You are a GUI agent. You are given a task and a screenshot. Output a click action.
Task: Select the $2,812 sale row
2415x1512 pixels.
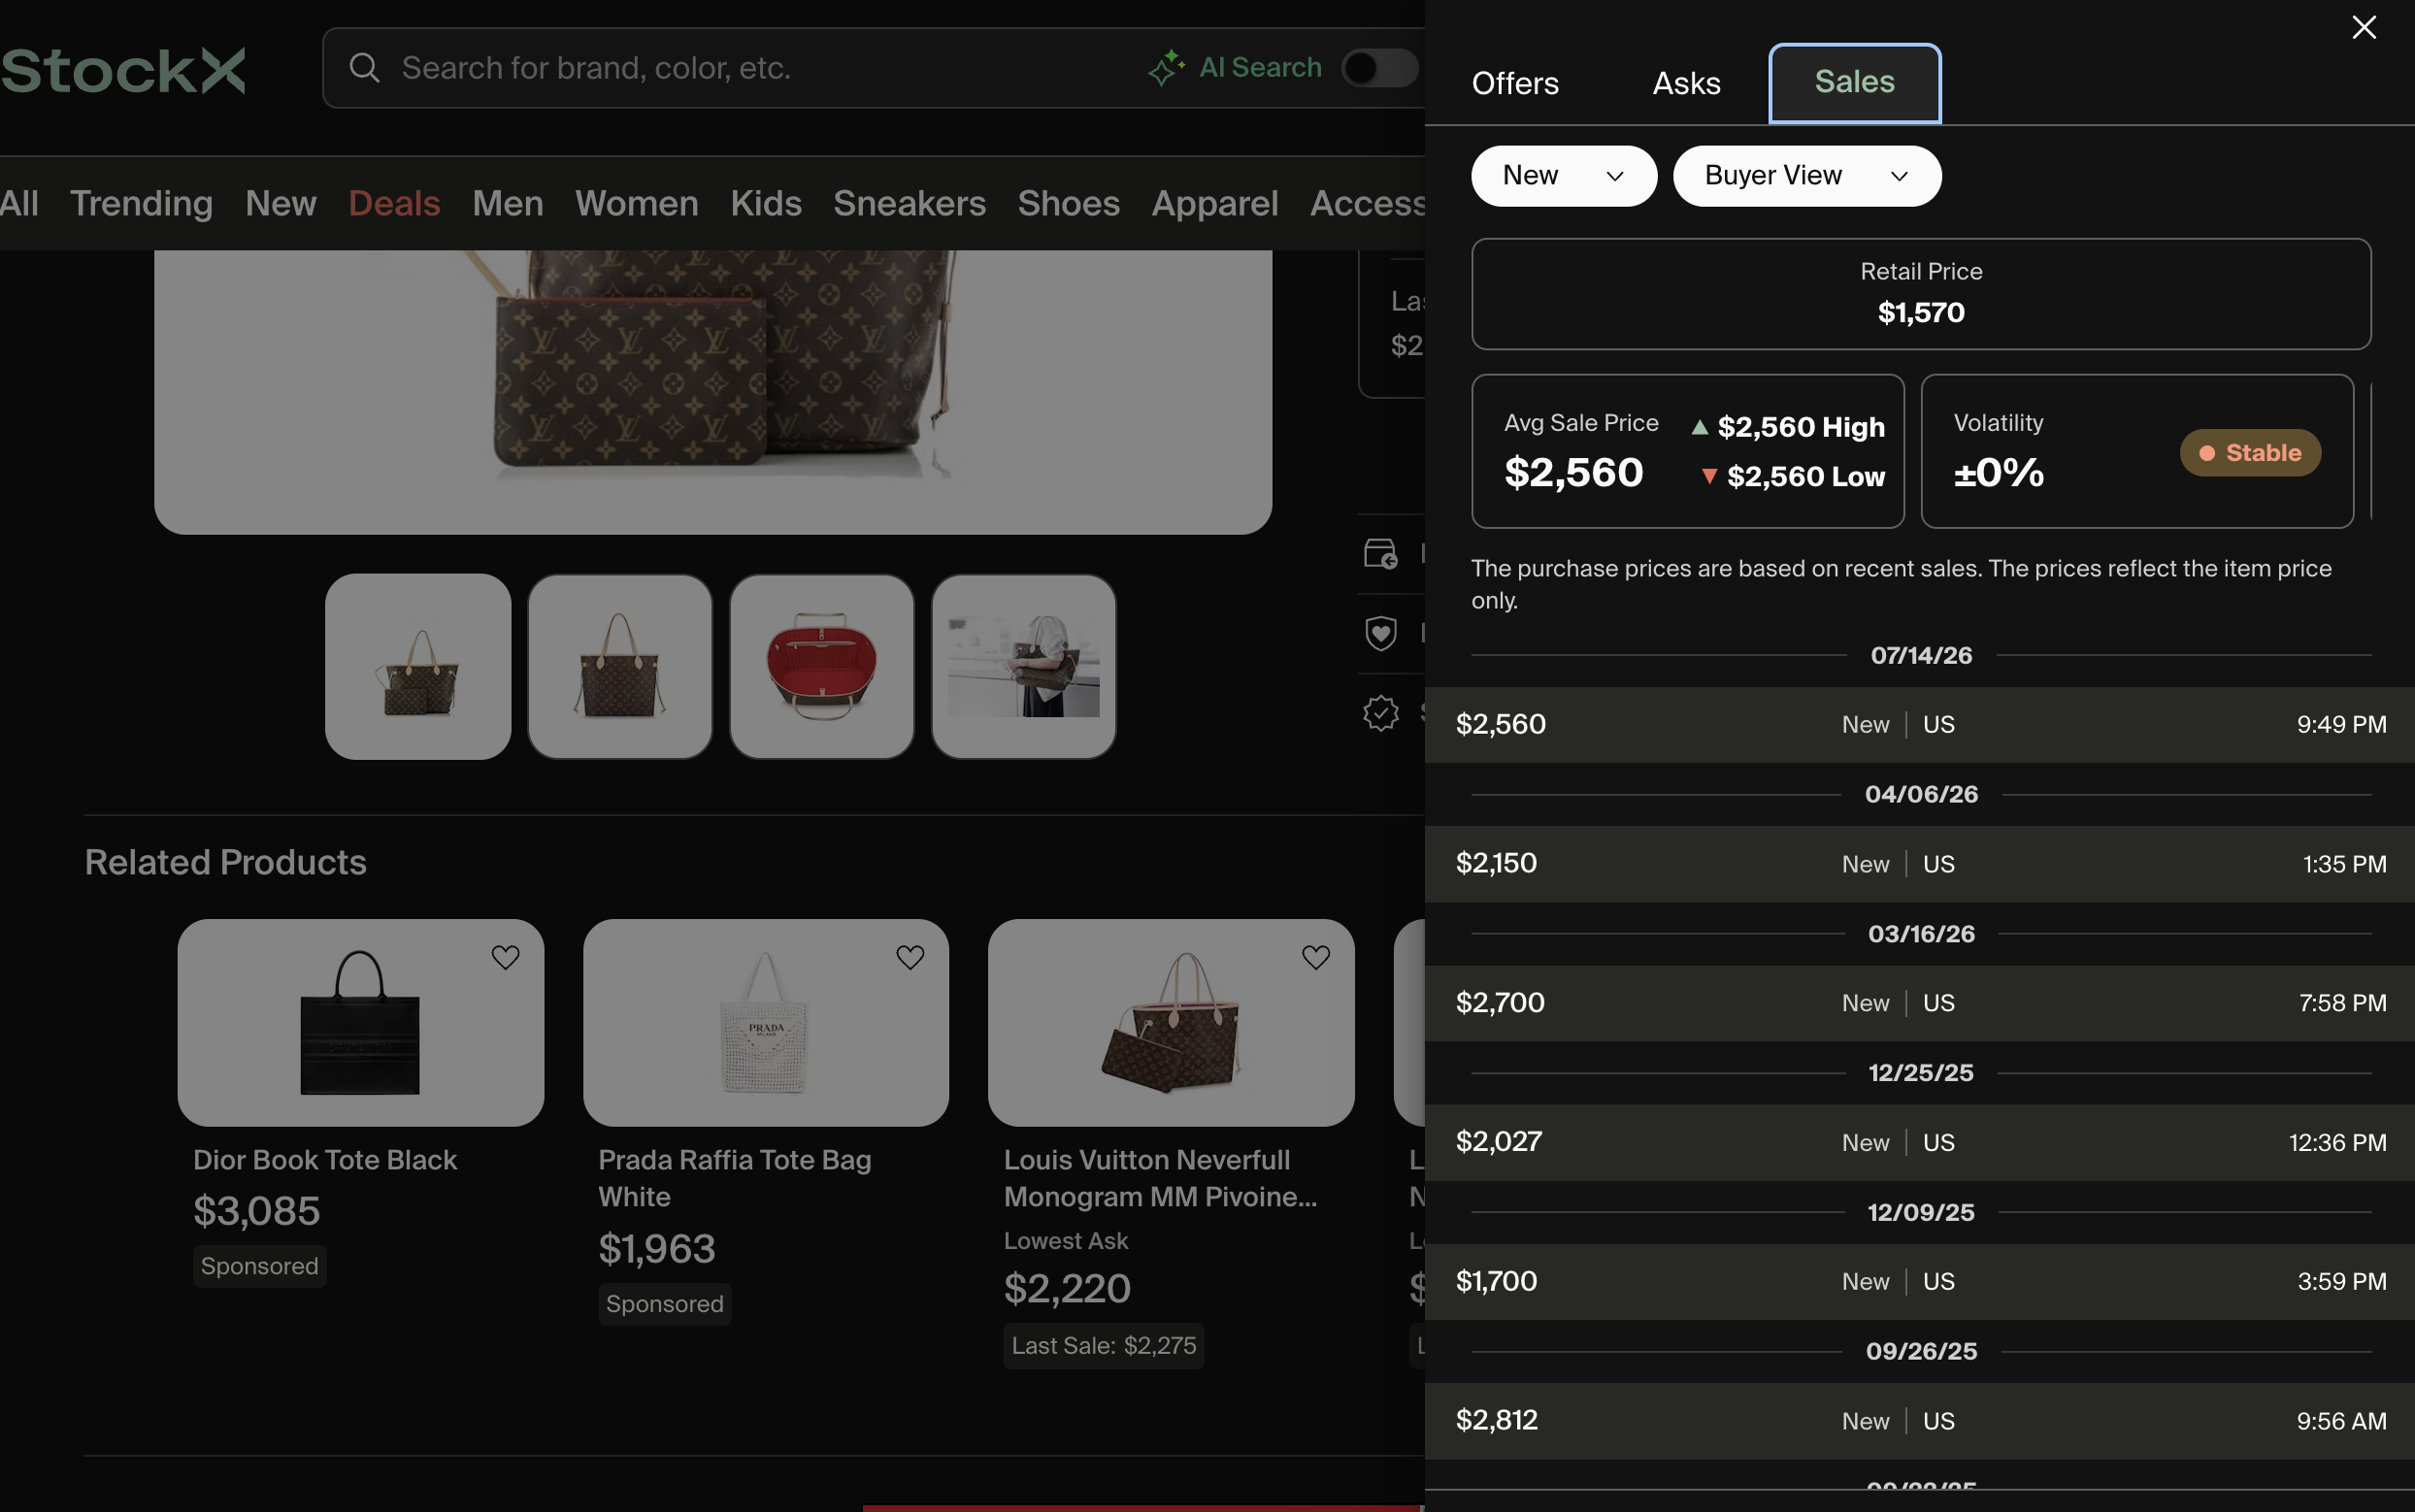coord(1920,1421)
